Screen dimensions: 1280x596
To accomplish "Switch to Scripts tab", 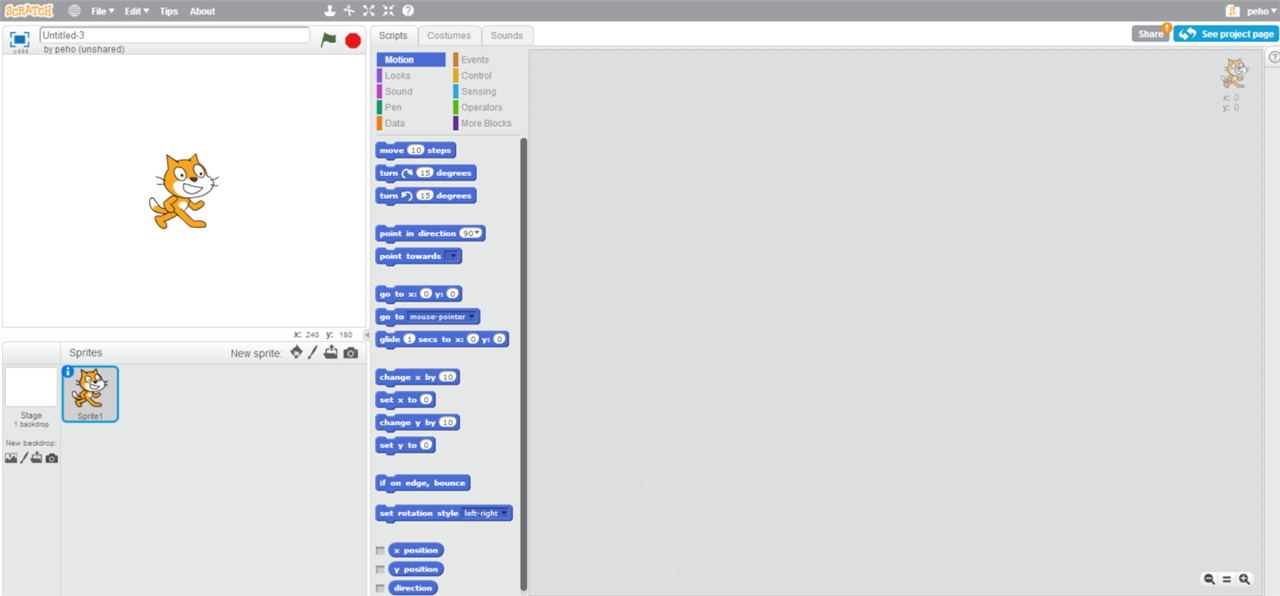I will point(393,35).
